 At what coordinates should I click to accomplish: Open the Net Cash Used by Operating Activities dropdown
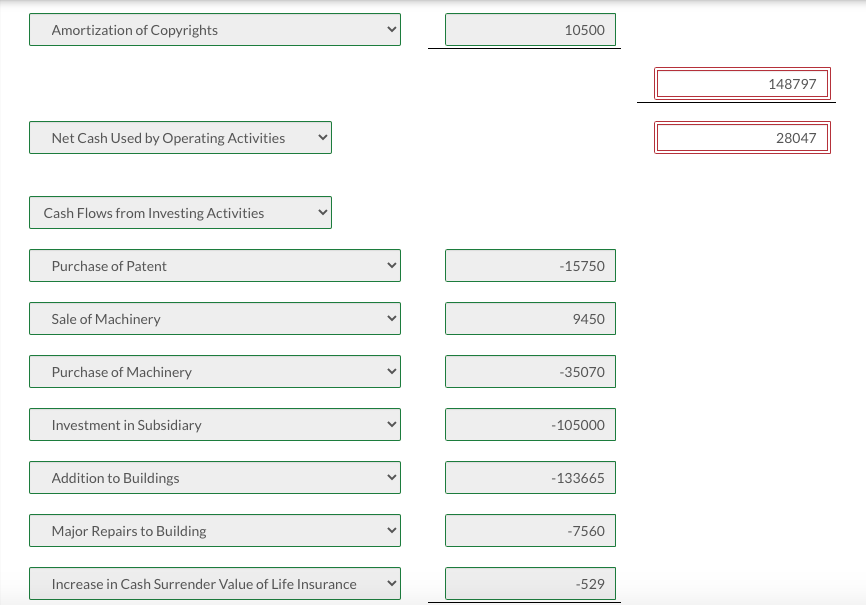tap(180, 138)
